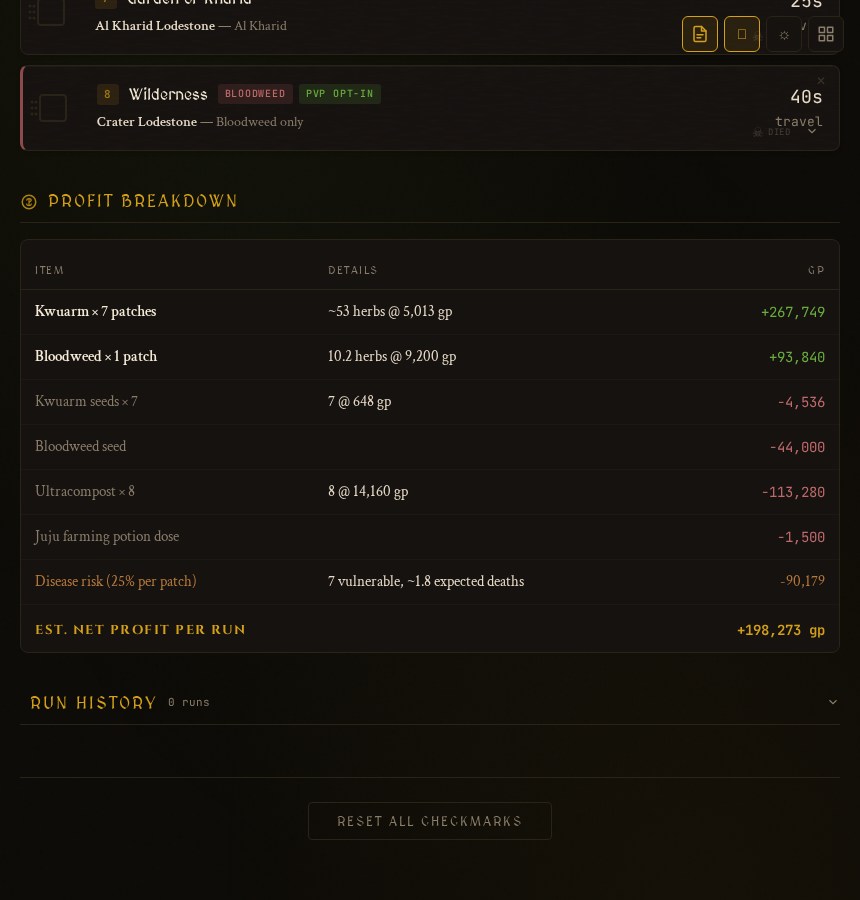Open the Crater Lodestone link
This screenshot has width=860, height=900.
point(146,122)
